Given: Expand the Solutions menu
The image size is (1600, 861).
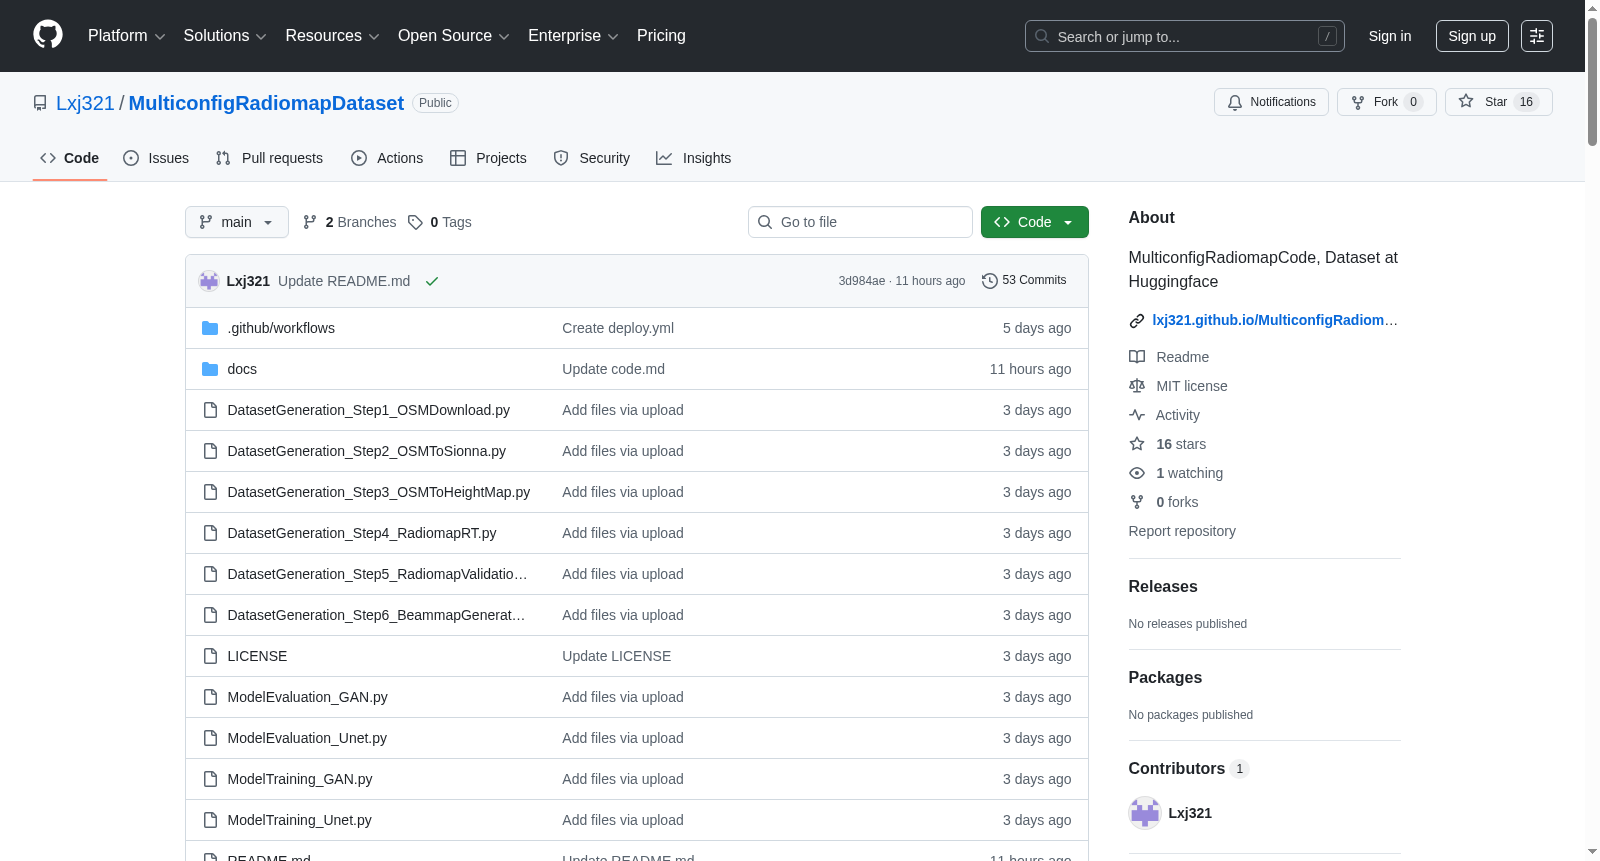Looking at the screenshot, I should pyautogui.click(x=225, y=36).
